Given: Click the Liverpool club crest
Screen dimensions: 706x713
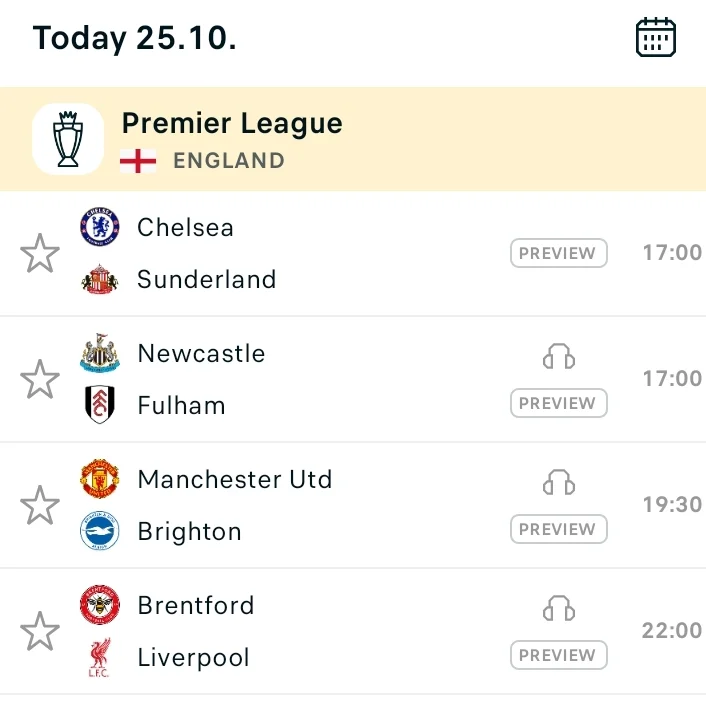Looking at the screenshot, I should click(100, 657).
